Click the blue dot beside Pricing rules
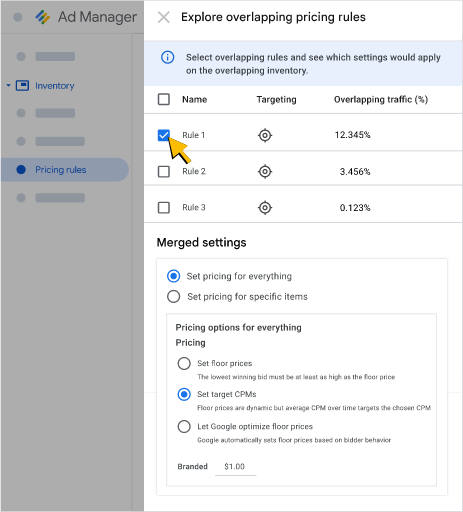Image resolution: width=463 pixels, height=512 pixels. click(x=21, y=170)
